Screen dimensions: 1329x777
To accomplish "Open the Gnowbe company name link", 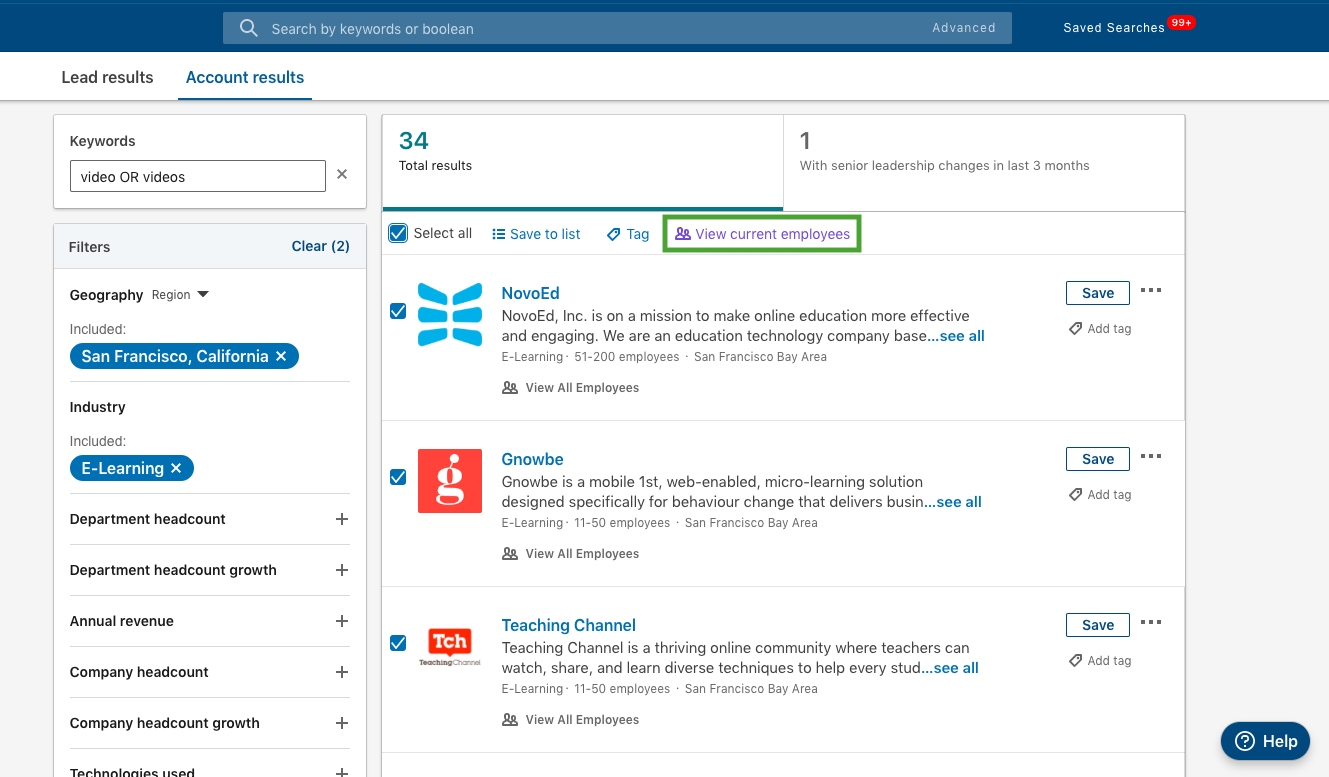I will (x=532, y=459).
